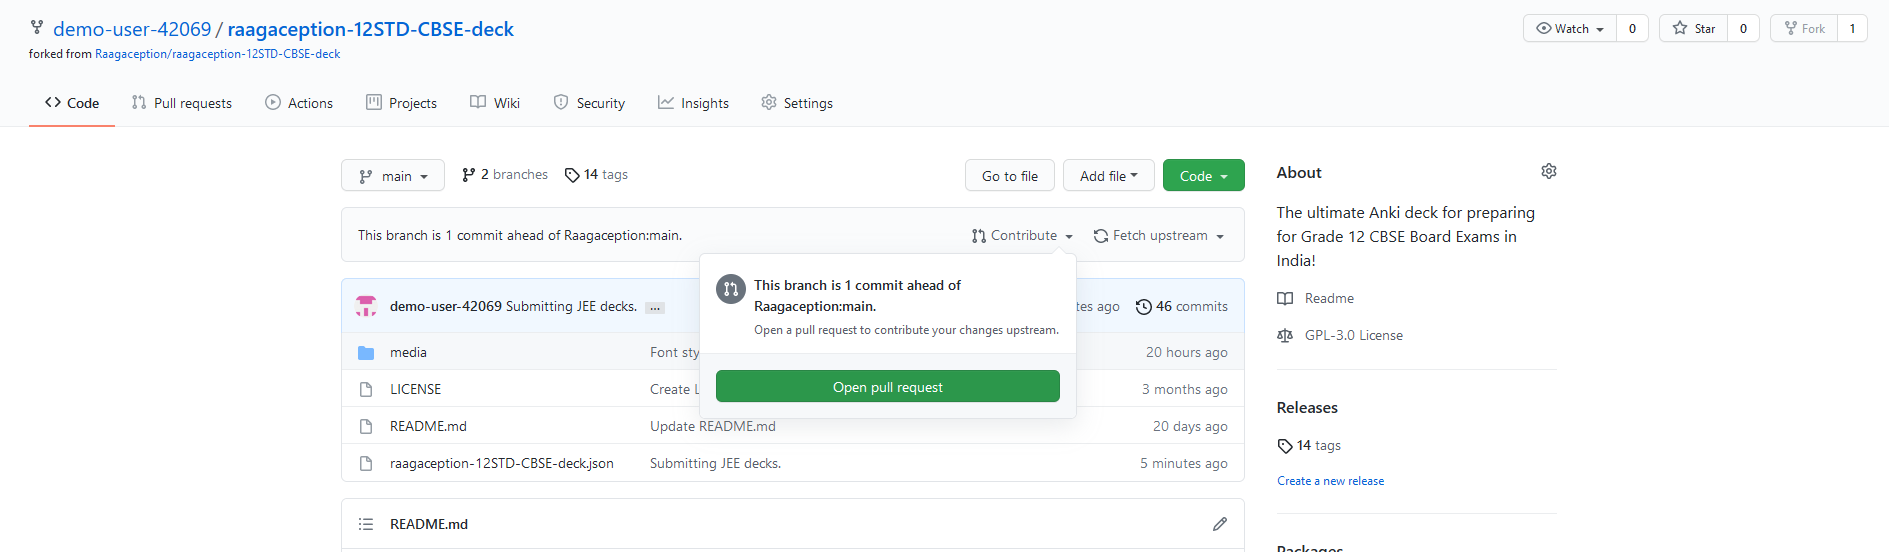Switch to the Pull requests tab
Viewport: 1889px width, 552px height.
[x=181, y=103]
